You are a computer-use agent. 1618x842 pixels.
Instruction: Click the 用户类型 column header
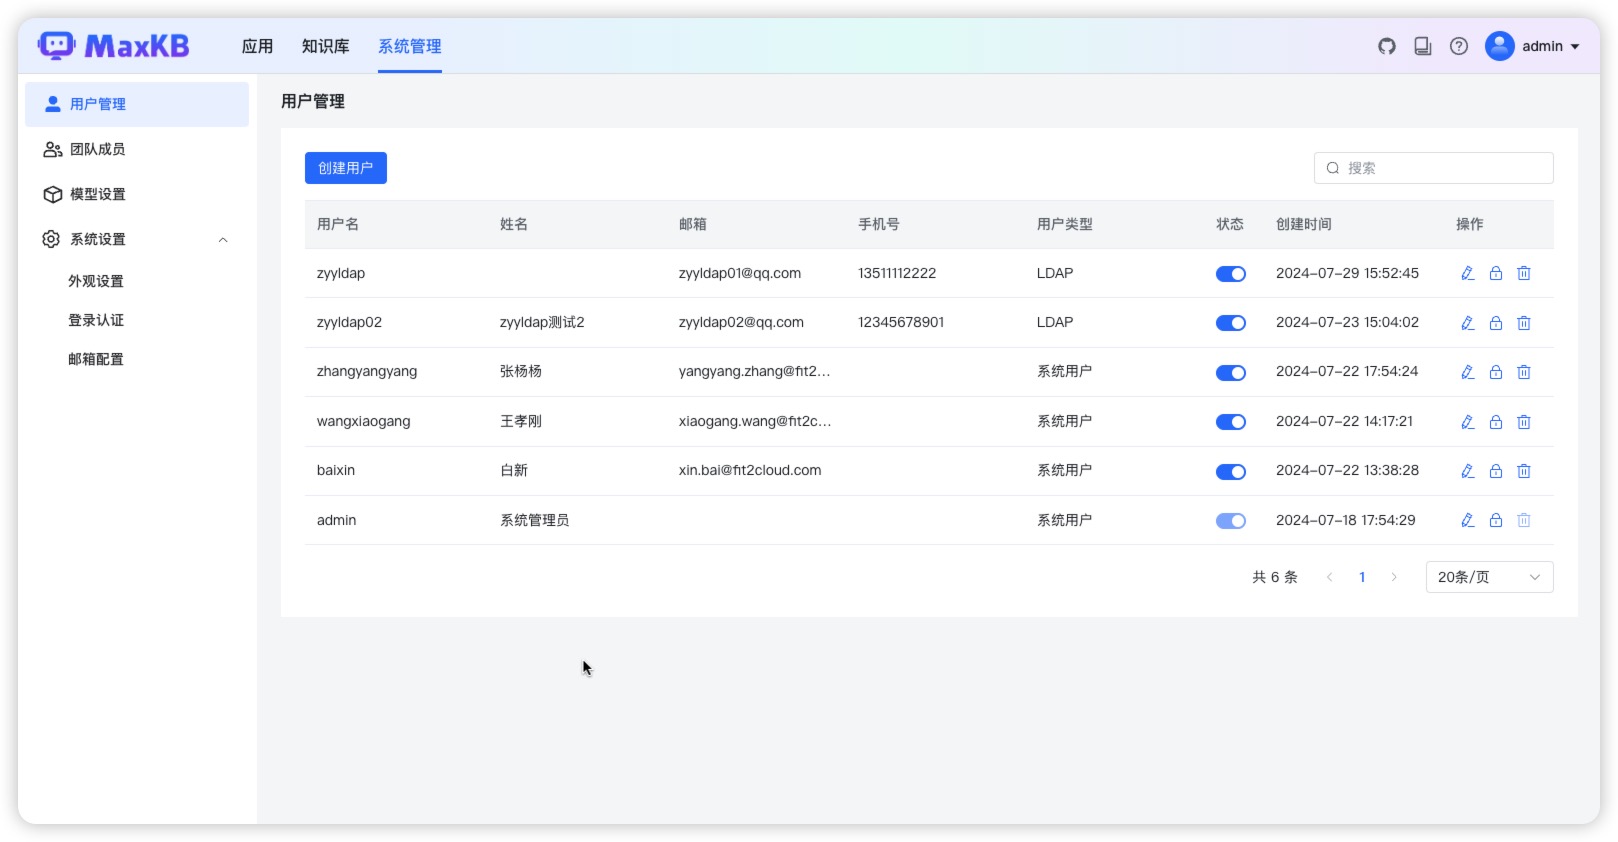tap(1065, 224)
